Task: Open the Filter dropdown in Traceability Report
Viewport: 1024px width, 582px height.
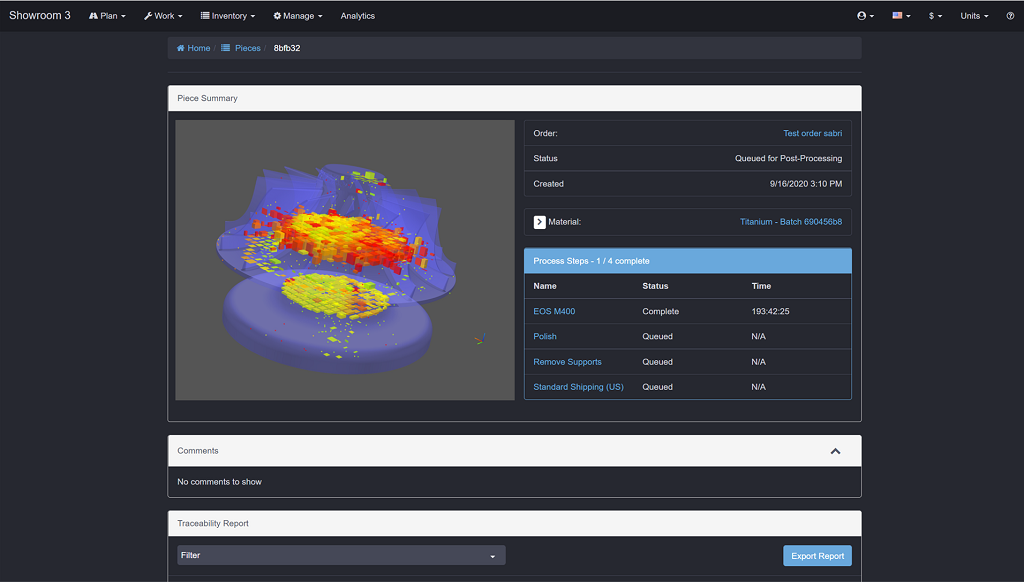Action: [x=341, y=555]
